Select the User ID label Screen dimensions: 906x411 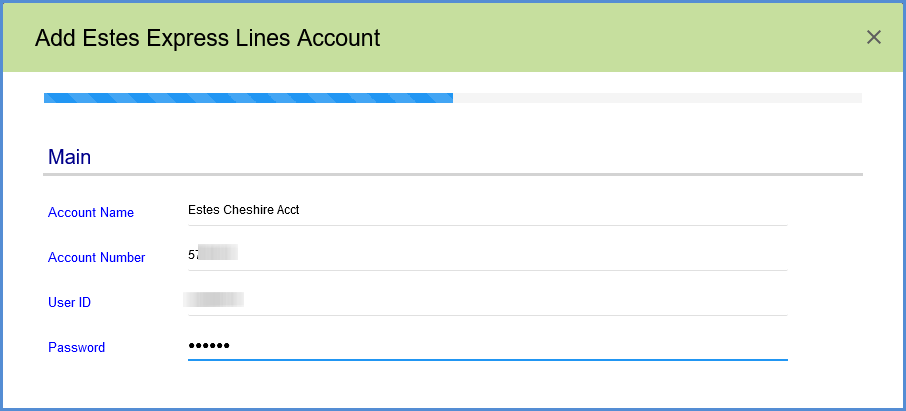click(70, 302)
